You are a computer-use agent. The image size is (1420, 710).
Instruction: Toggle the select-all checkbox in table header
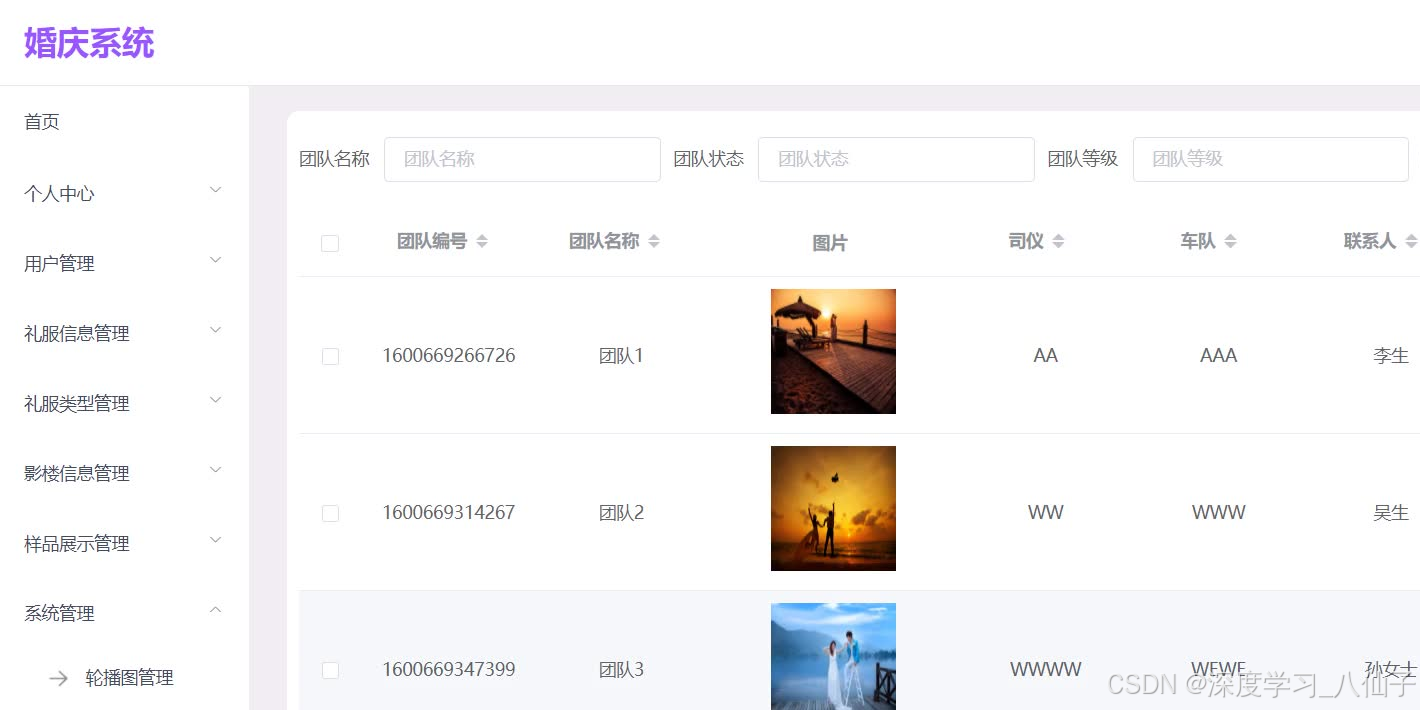330,243
